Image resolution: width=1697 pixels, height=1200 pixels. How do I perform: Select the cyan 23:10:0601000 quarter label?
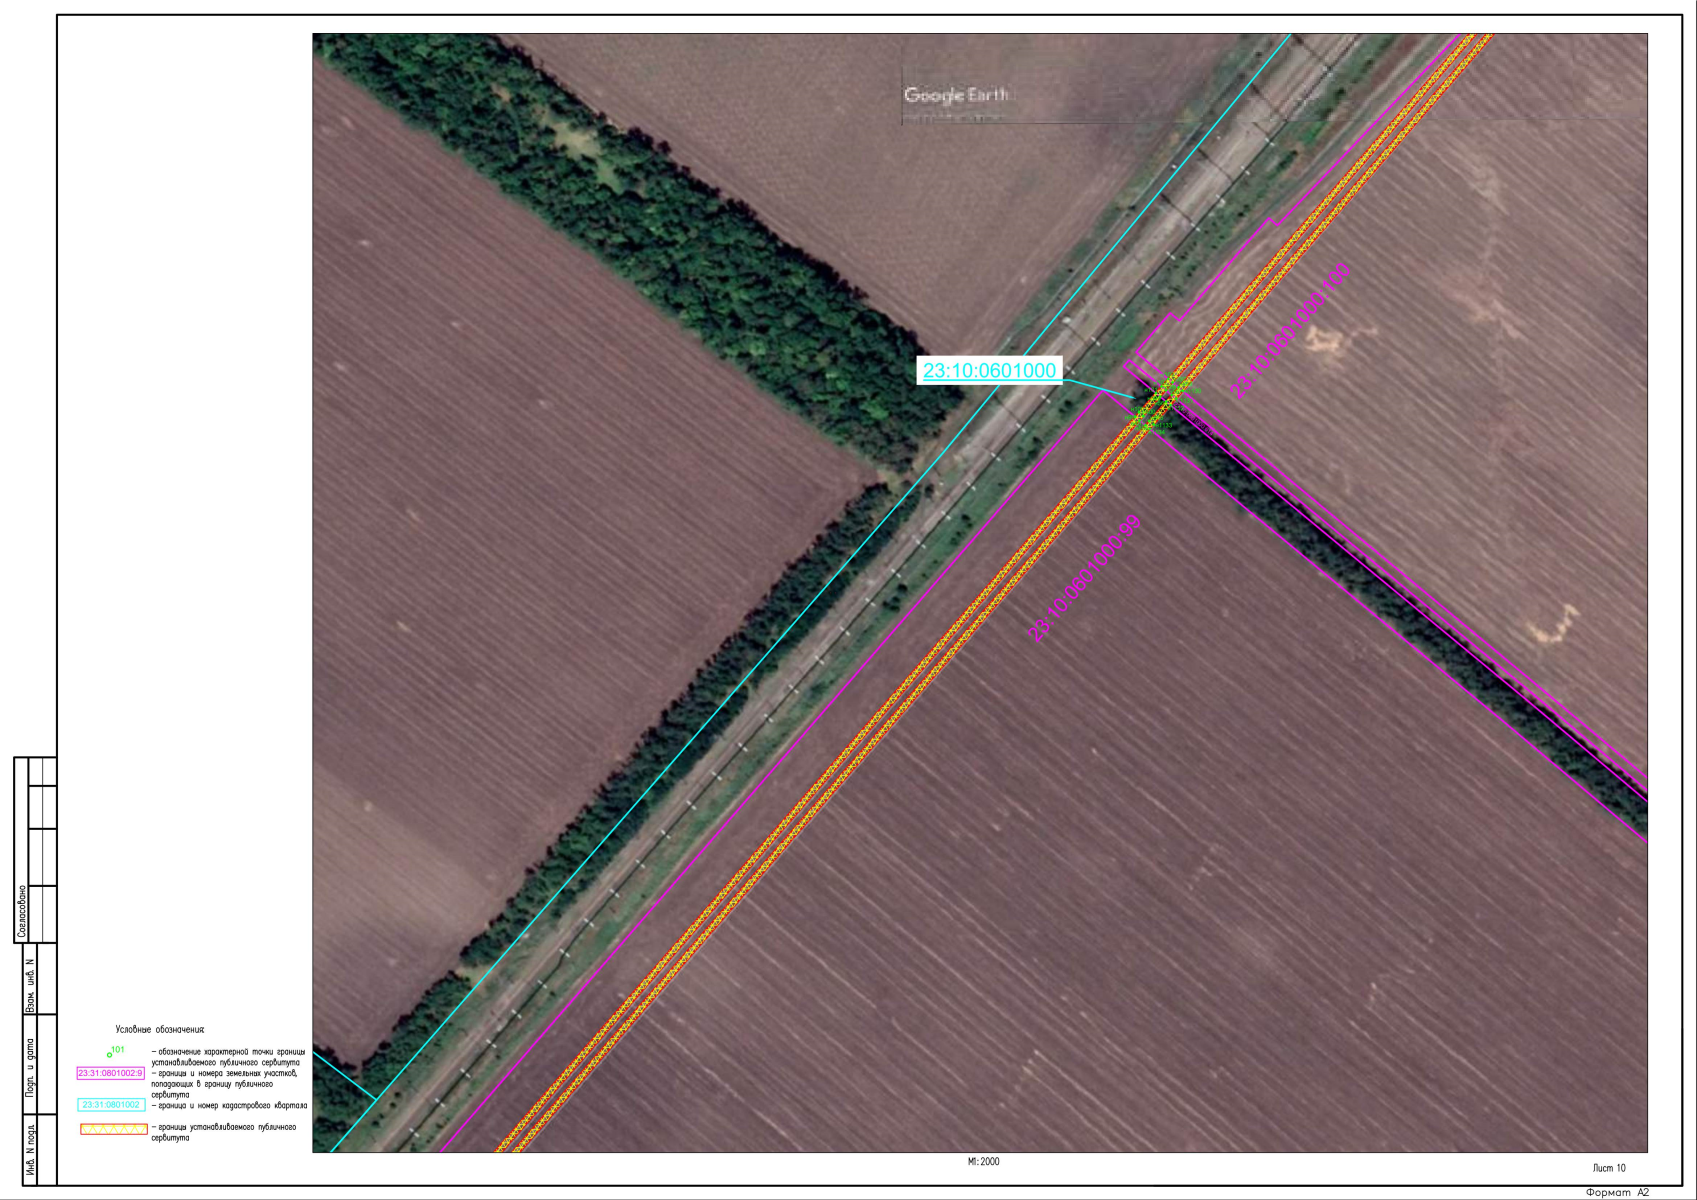pyautogui.click(x=988, y=371)
